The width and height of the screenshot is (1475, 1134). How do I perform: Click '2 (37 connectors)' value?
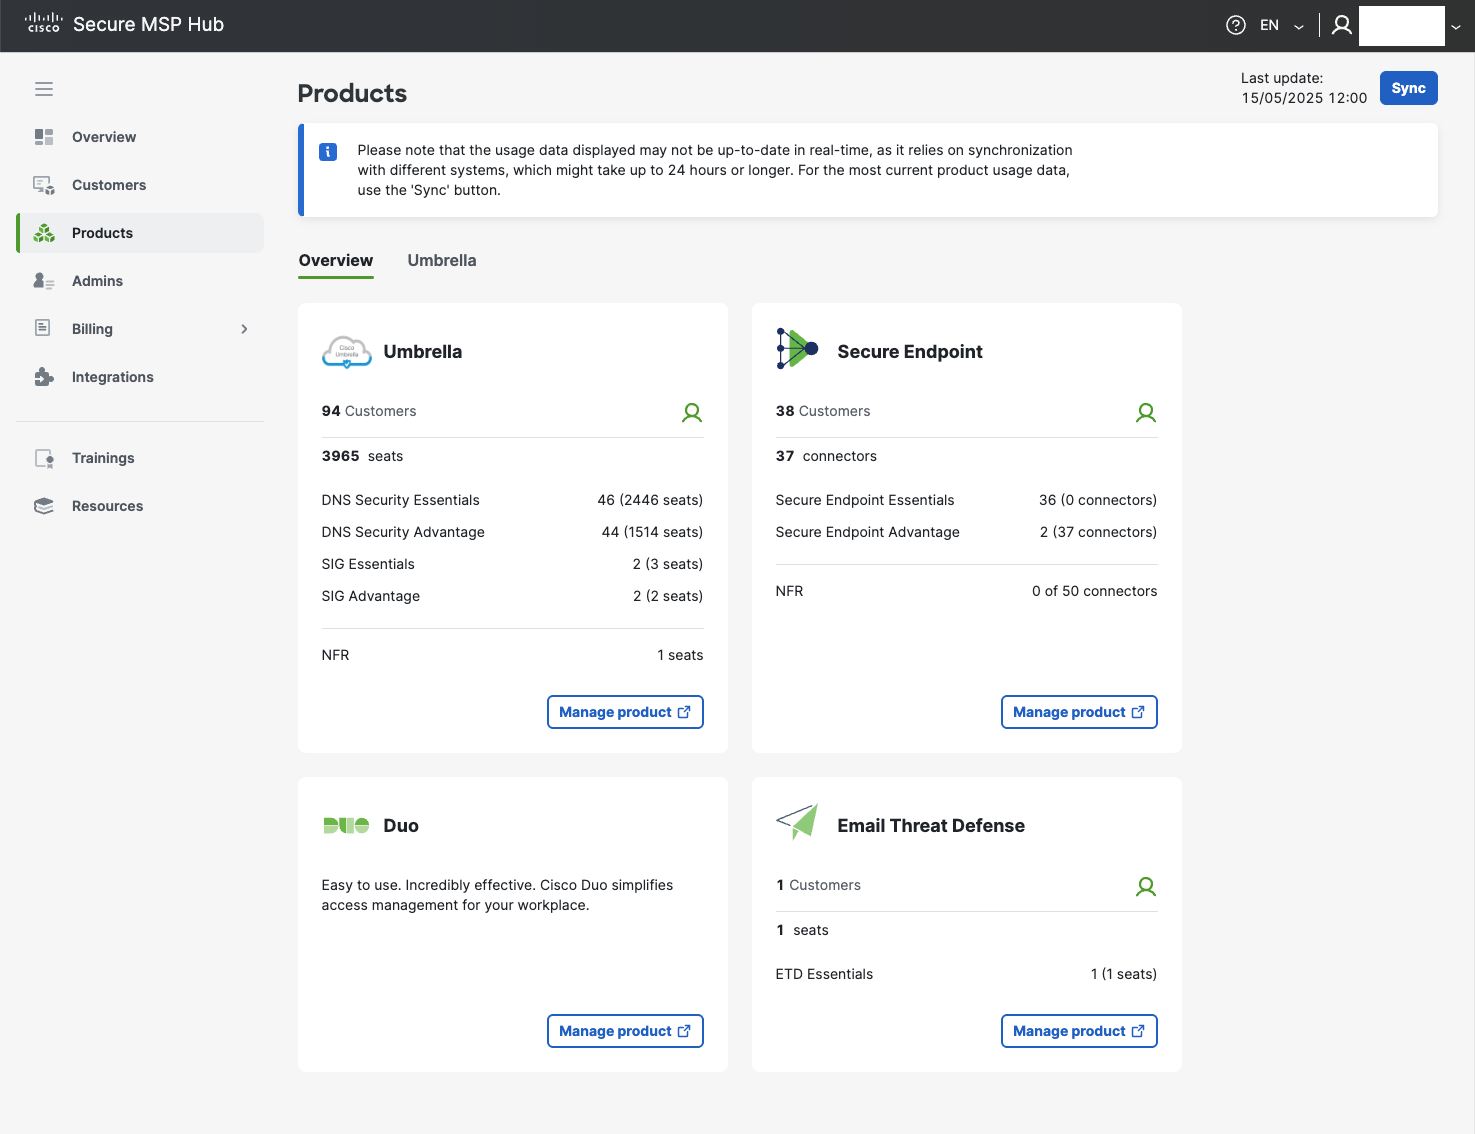(1098, 532)
